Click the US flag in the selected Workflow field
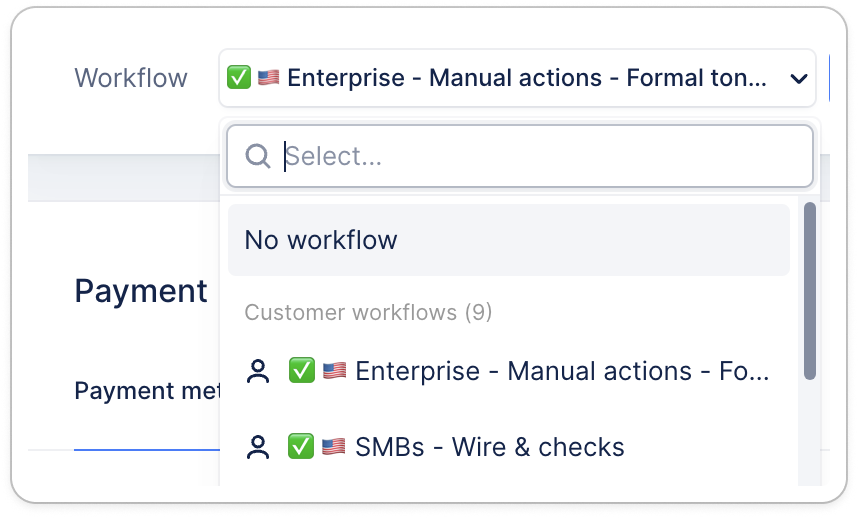Screen dimensions: 858x518 [268, 78]
